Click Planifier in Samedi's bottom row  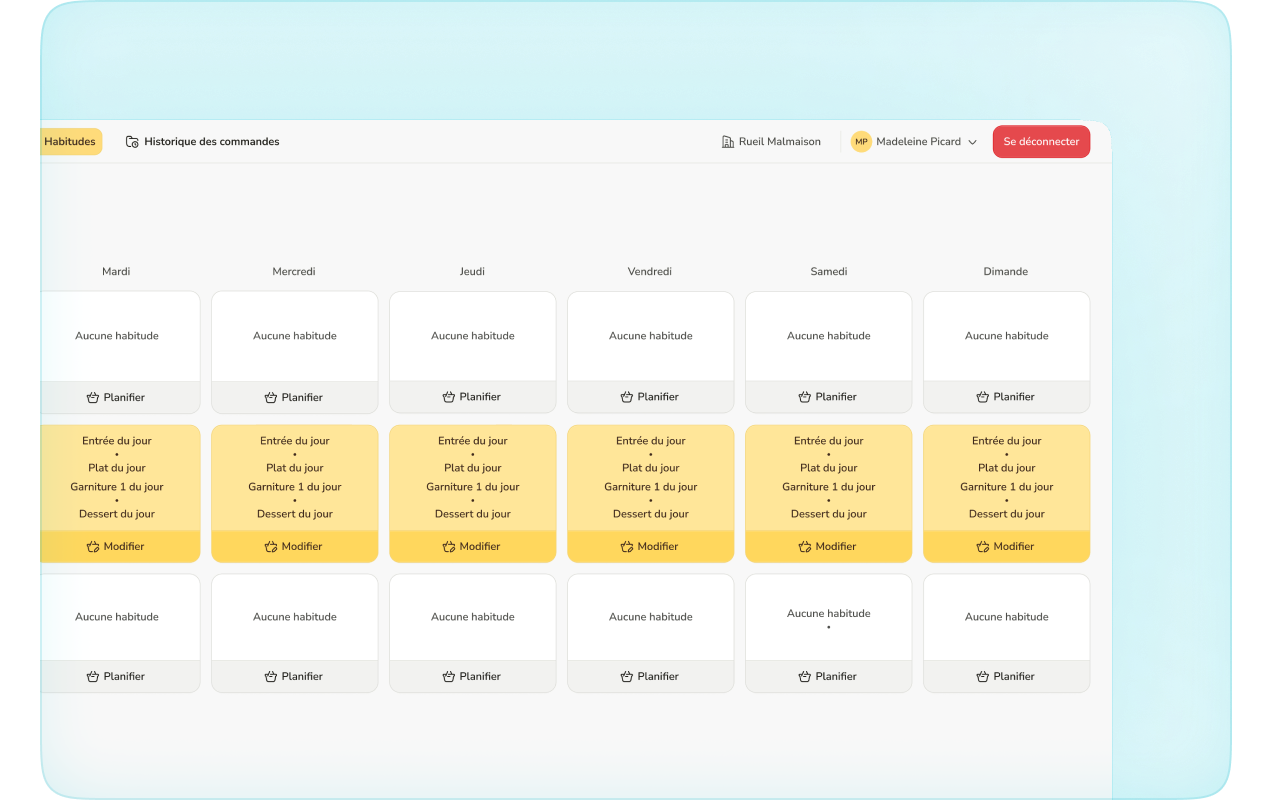(828, 677)
